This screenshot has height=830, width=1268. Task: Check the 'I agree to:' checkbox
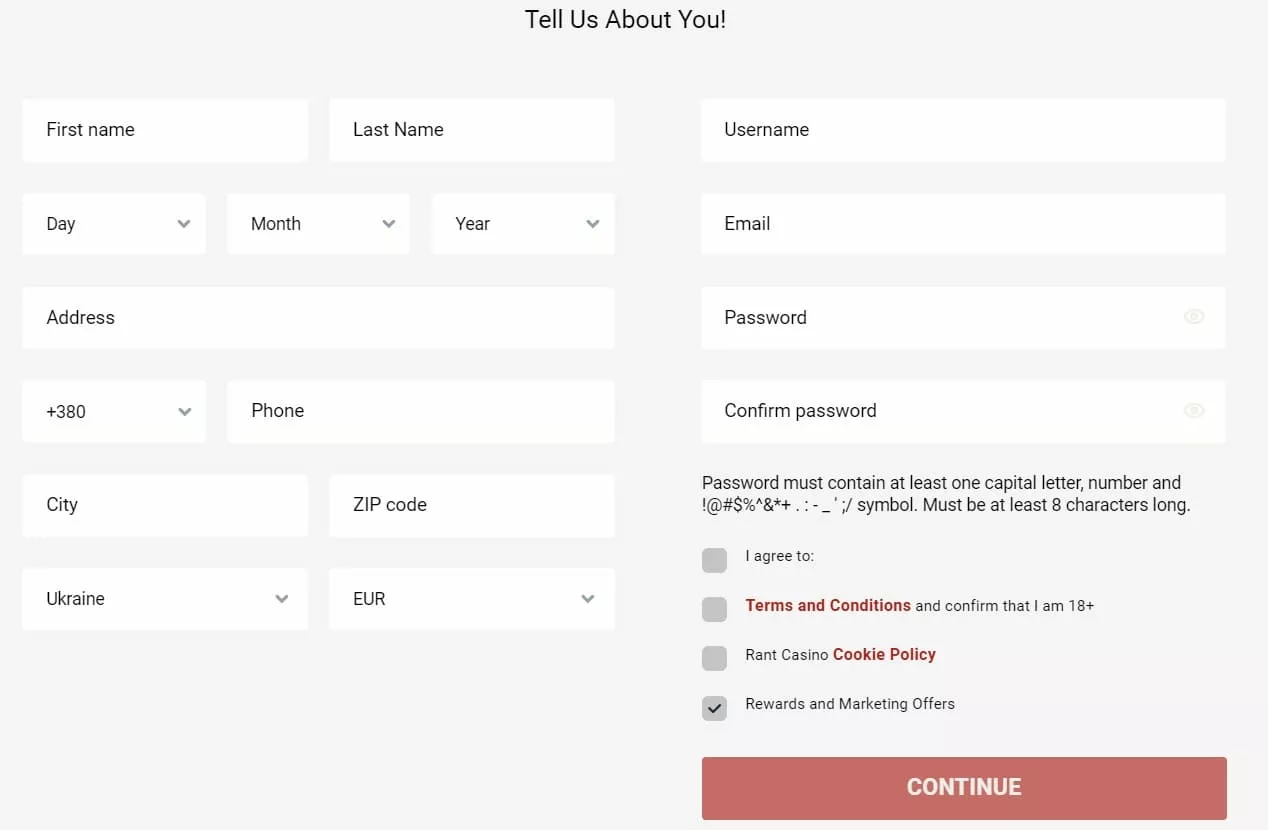[714, 560]
